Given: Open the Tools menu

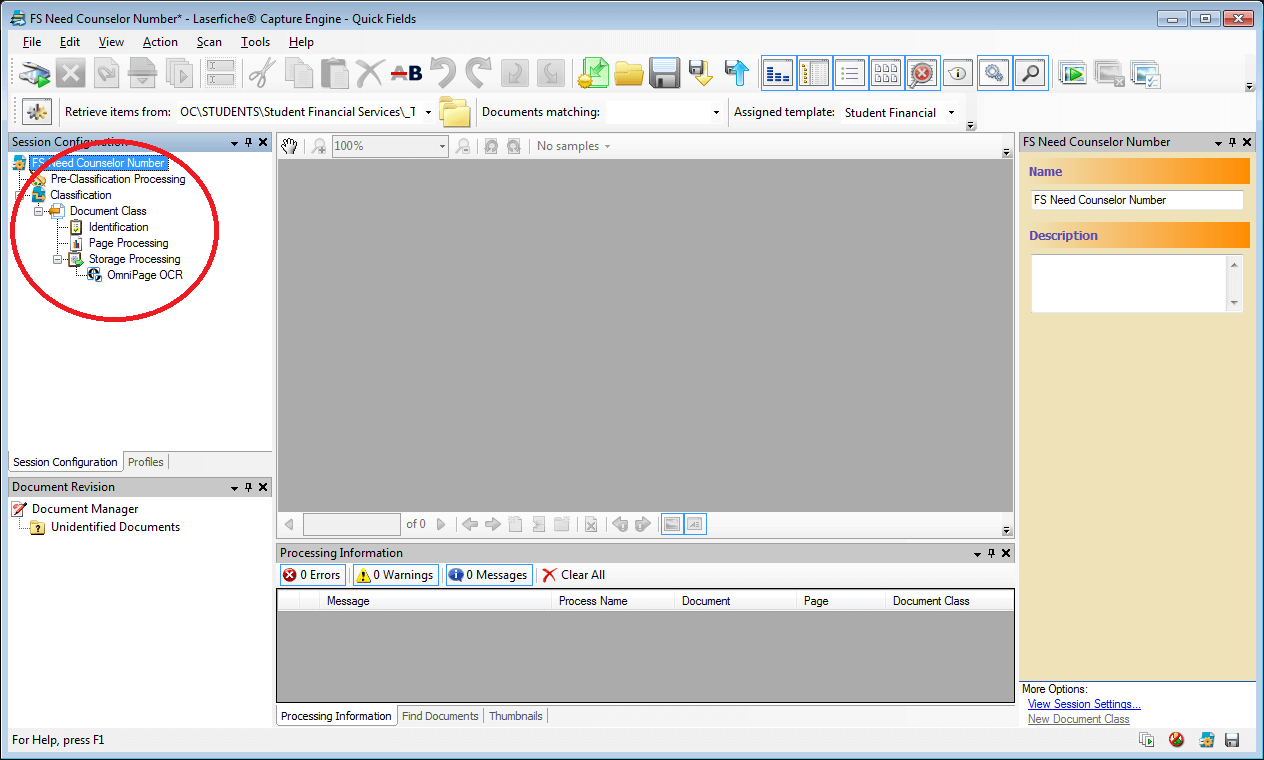Looking at the screenshot, I should click(255, 42).
